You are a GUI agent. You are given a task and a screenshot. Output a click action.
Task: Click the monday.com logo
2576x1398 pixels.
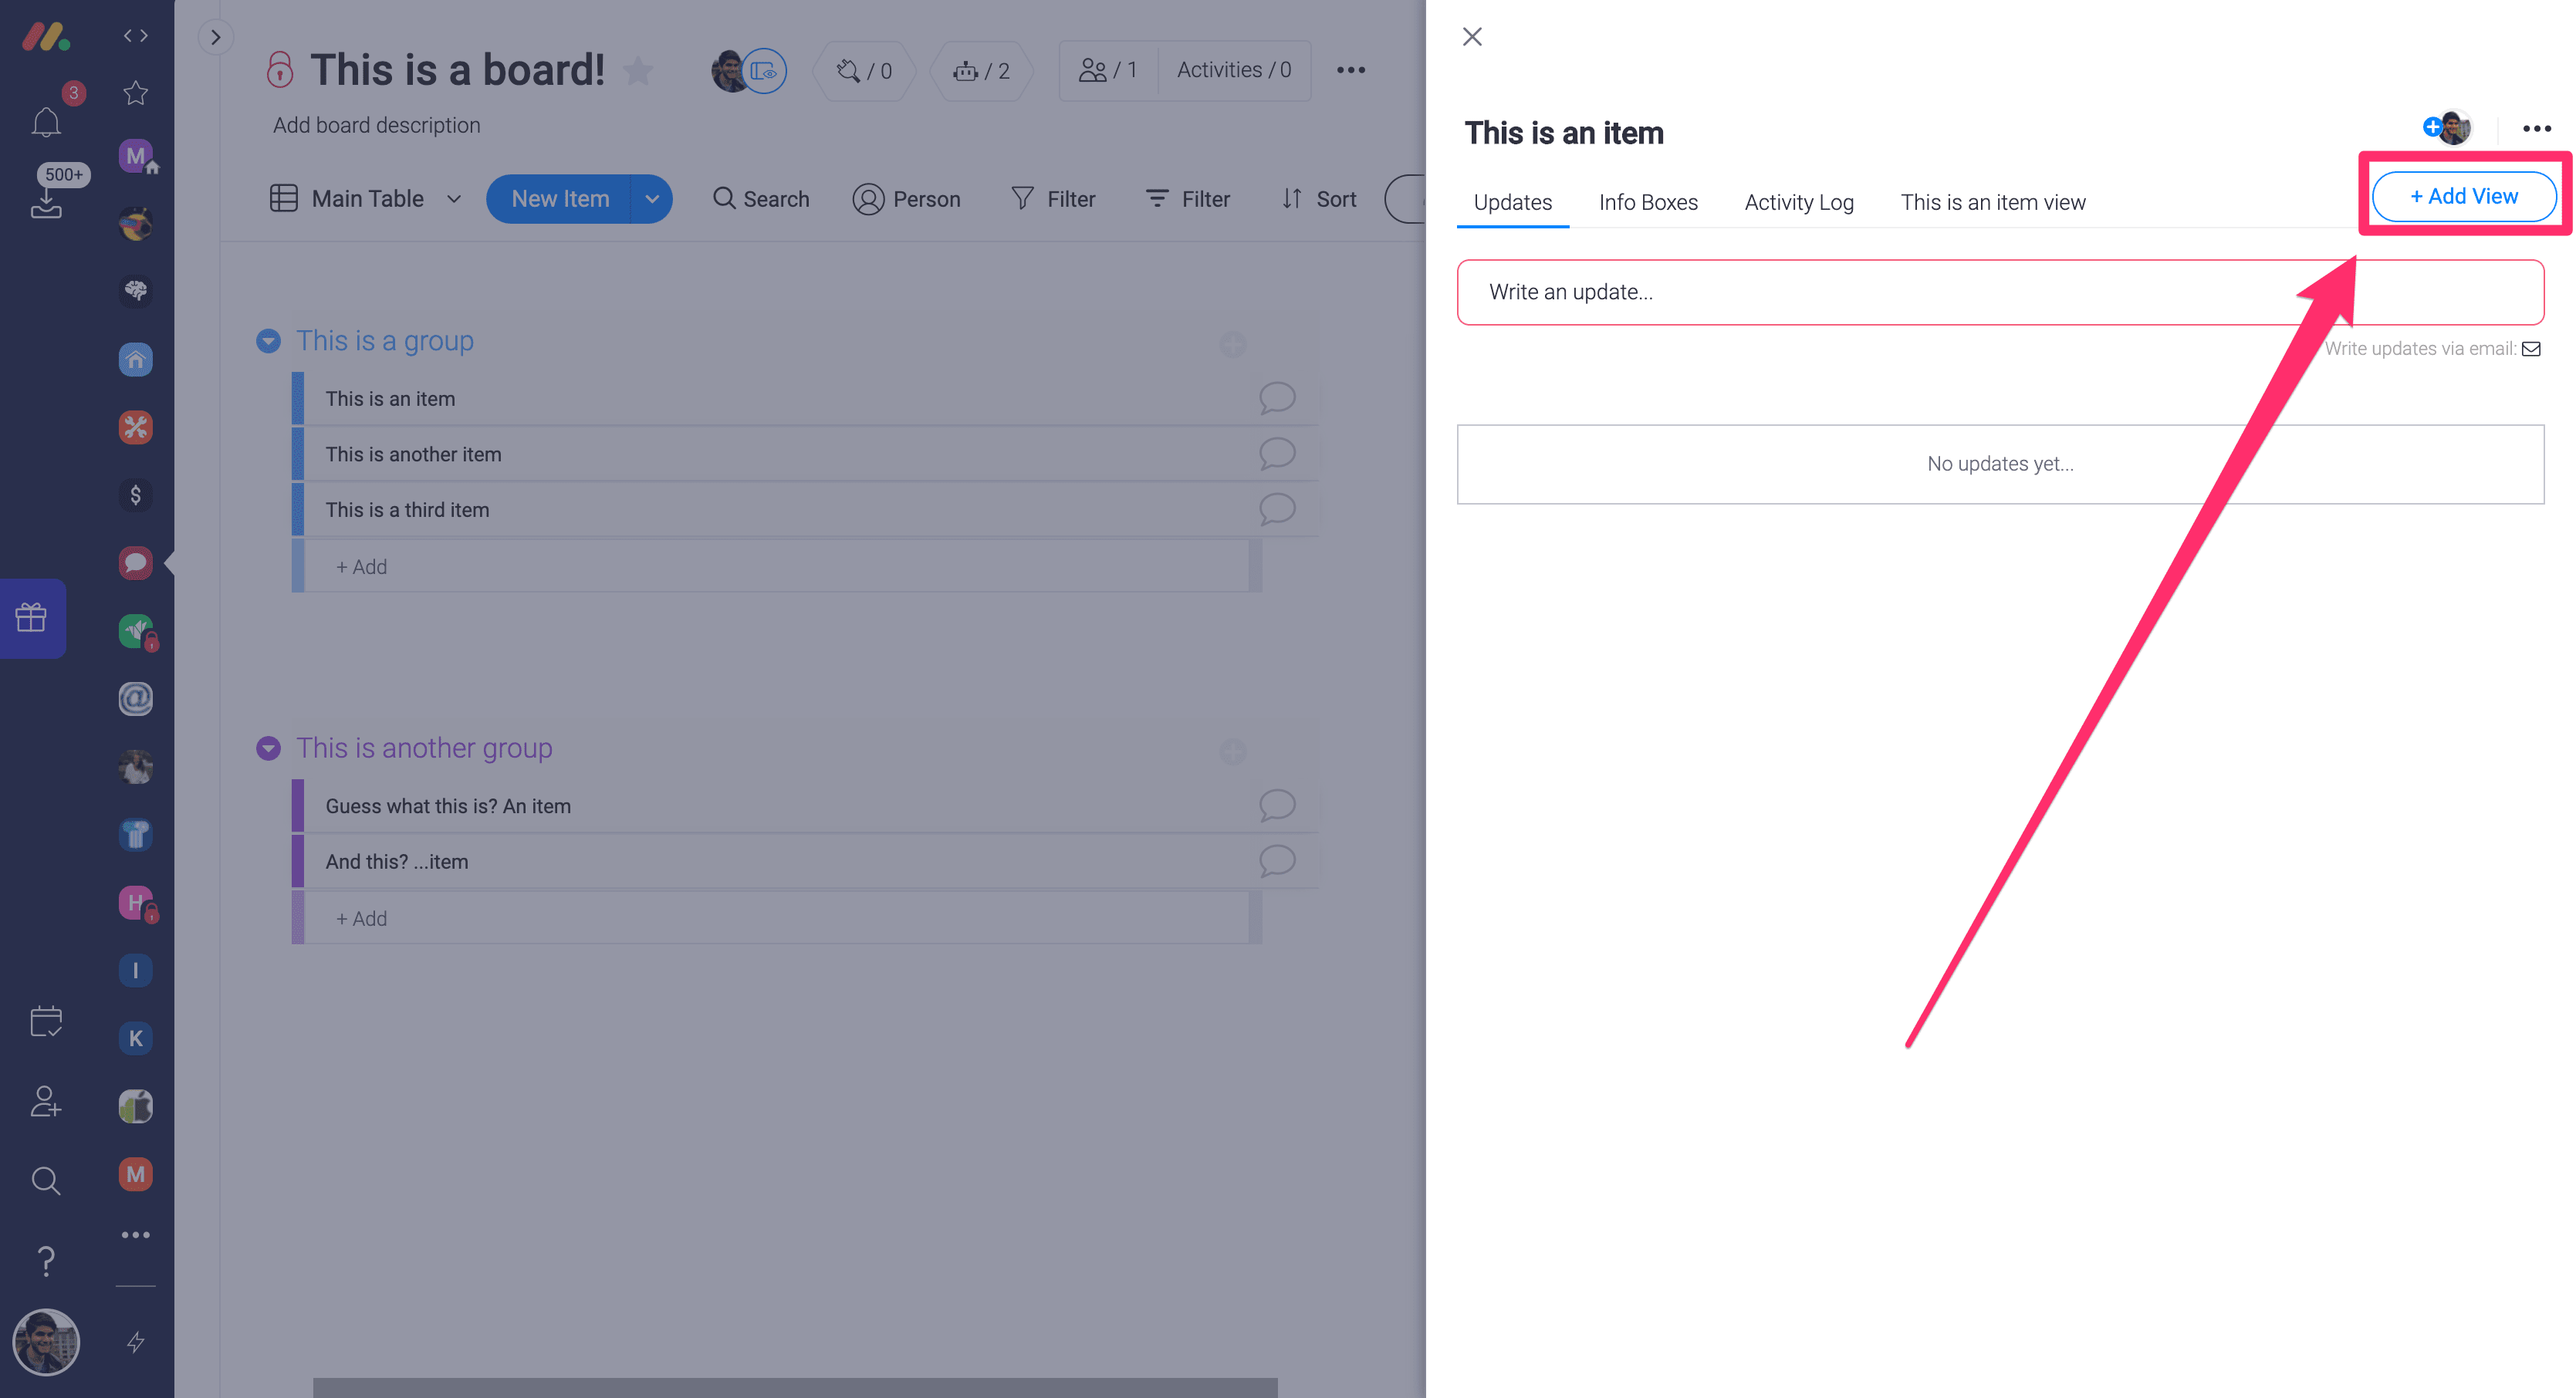pos(46,37)
